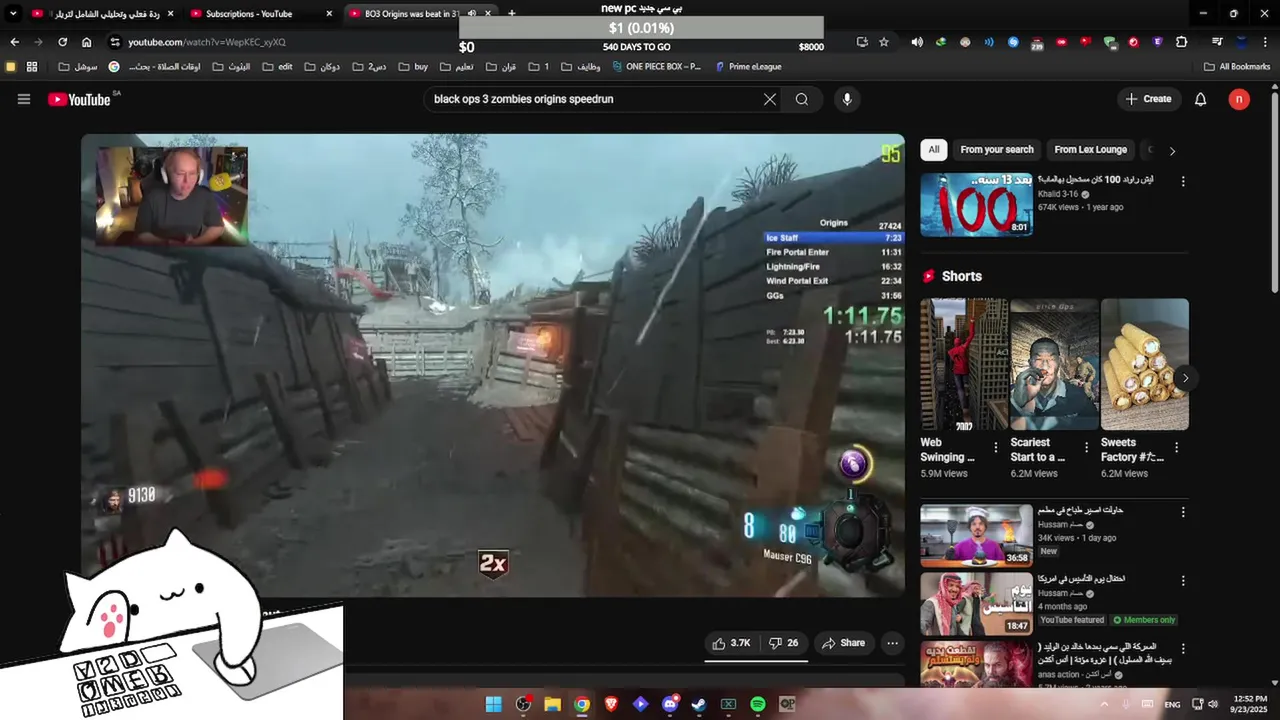Open options for the 36:58 Hussam video
This screenshot has height=720, width=1280.
[x=1183, y=512]
